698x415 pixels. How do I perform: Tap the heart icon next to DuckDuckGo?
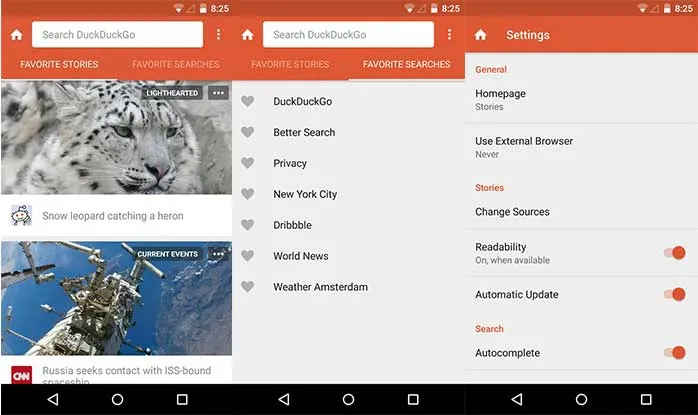point(248,102)
